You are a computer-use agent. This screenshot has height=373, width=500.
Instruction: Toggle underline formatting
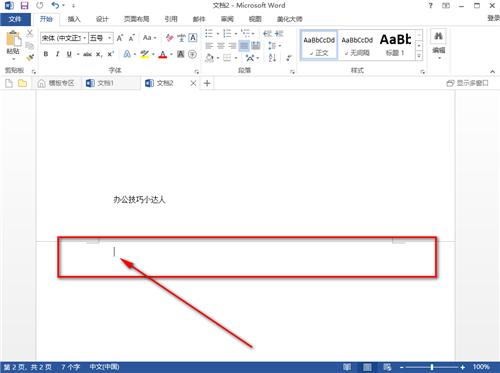[69, 54]
